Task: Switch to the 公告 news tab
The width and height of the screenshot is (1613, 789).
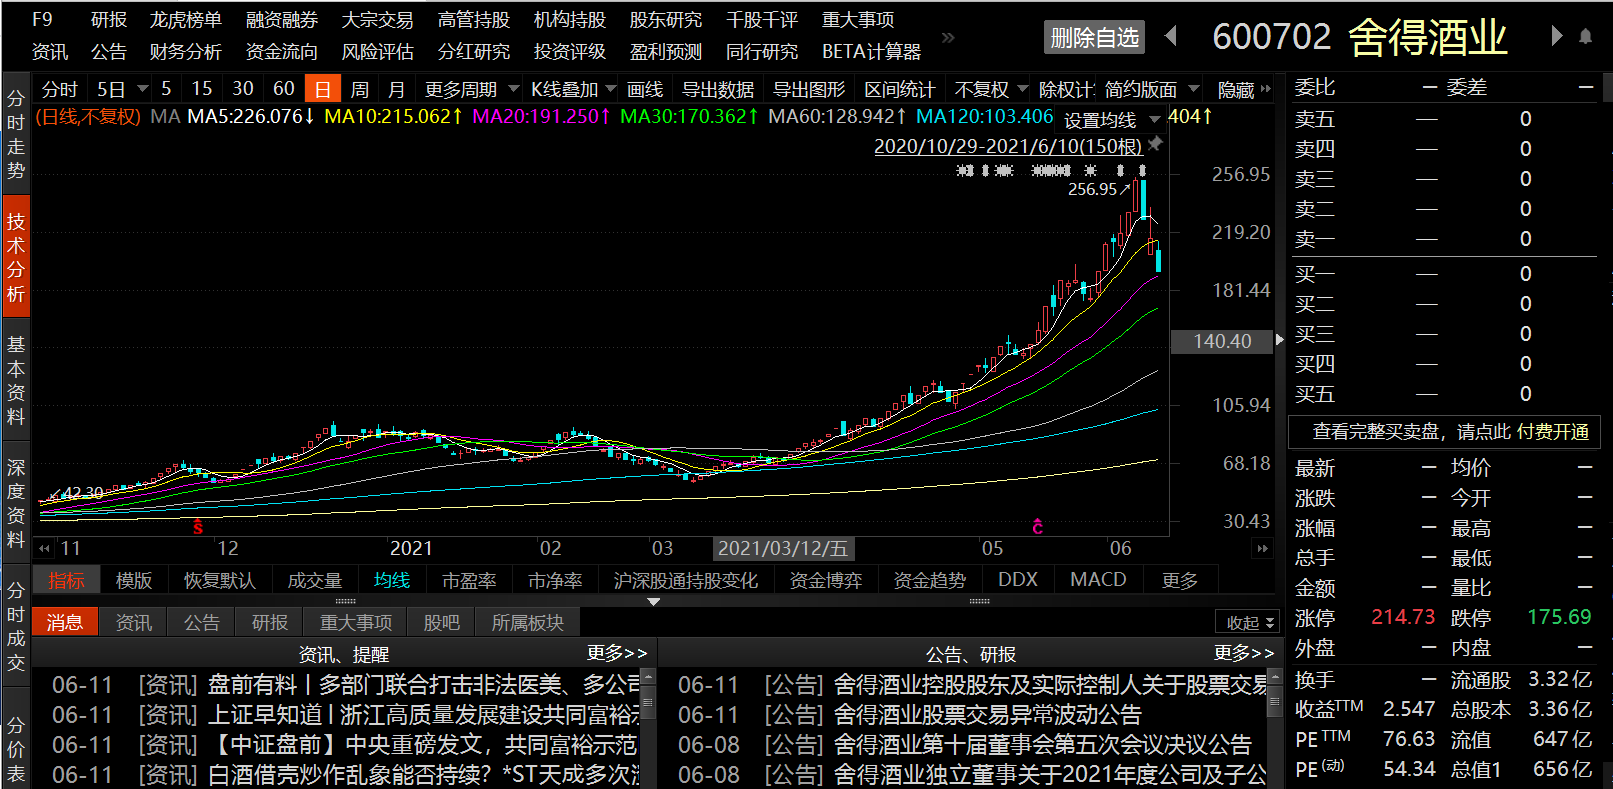Action: [201, 622]
